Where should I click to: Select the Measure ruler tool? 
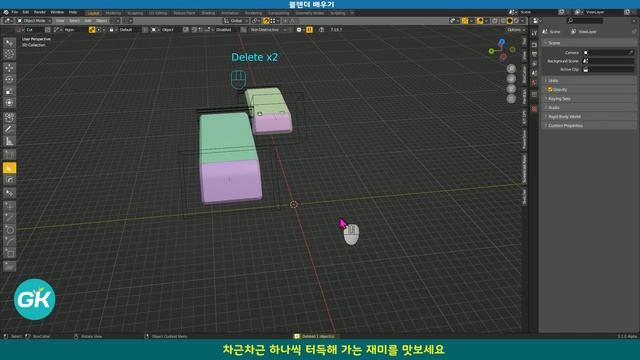pos(9,141)
